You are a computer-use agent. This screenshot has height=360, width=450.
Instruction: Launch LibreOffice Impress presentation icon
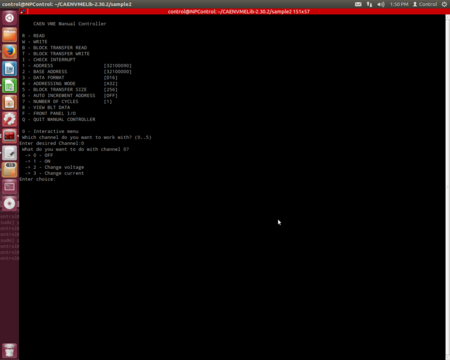[9, 103]
